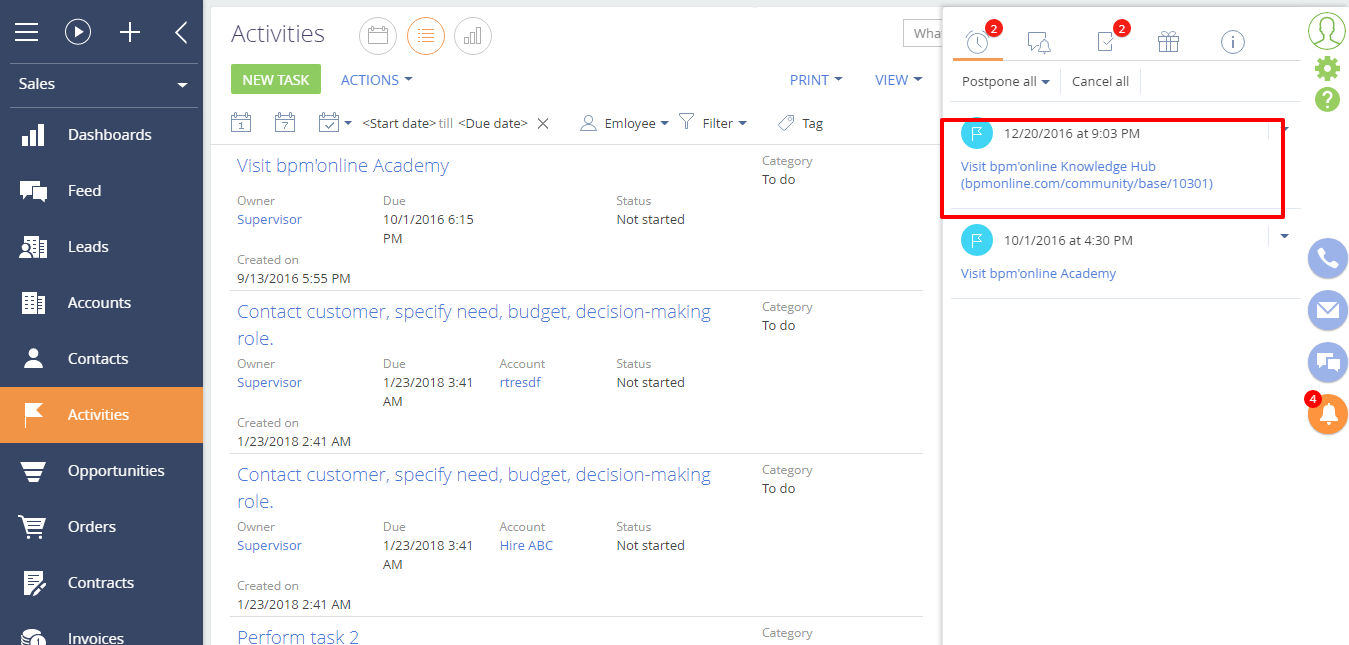Open the Feed section in the sidebar
This screenshot has width=1349, height=645.
click(84, 190)
